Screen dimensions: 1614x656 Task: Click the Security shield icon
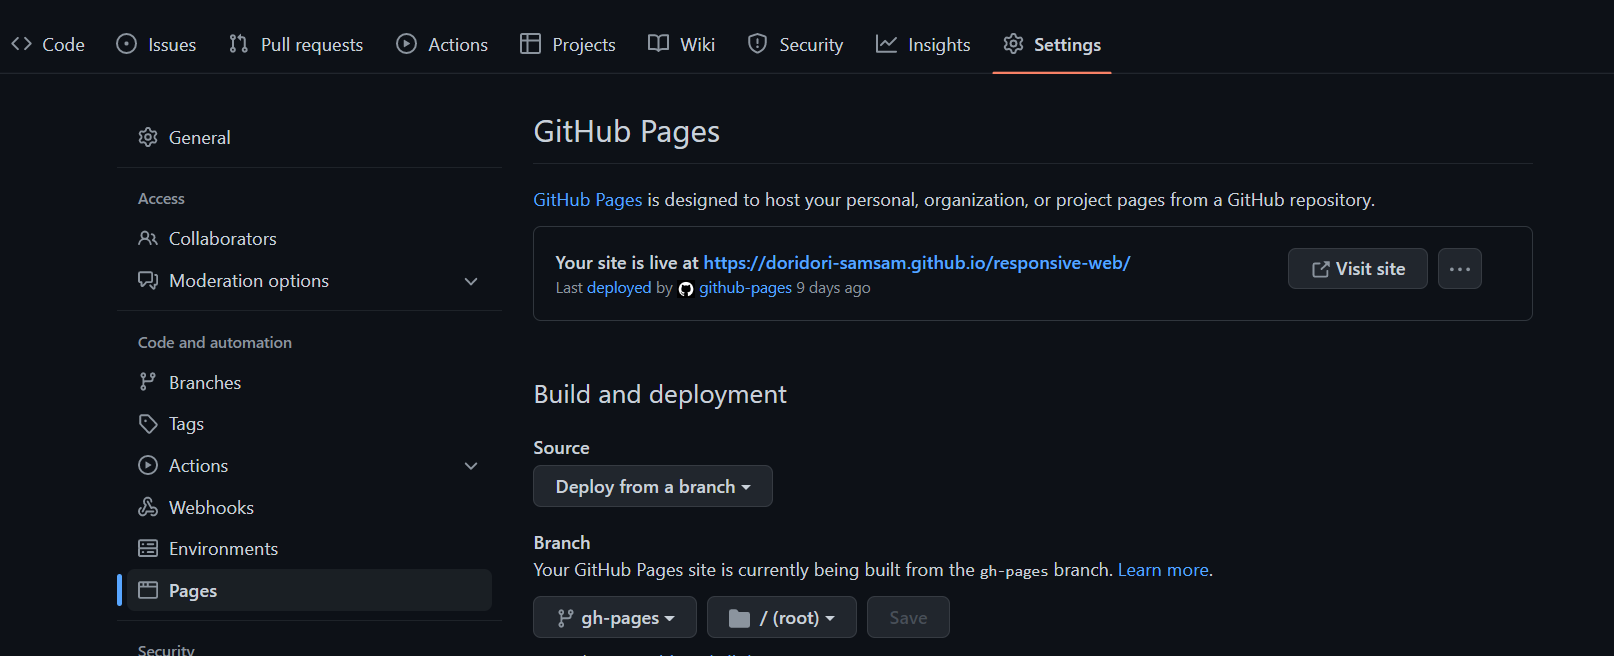[757, 44]
